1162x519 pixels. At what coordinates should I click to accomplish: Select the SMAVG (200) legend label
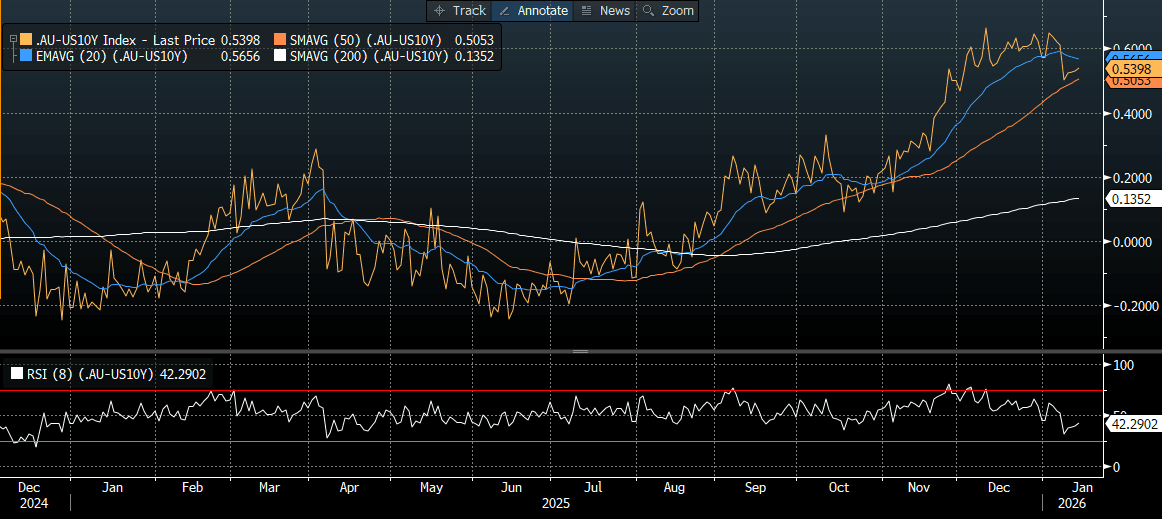coord(368,58)
